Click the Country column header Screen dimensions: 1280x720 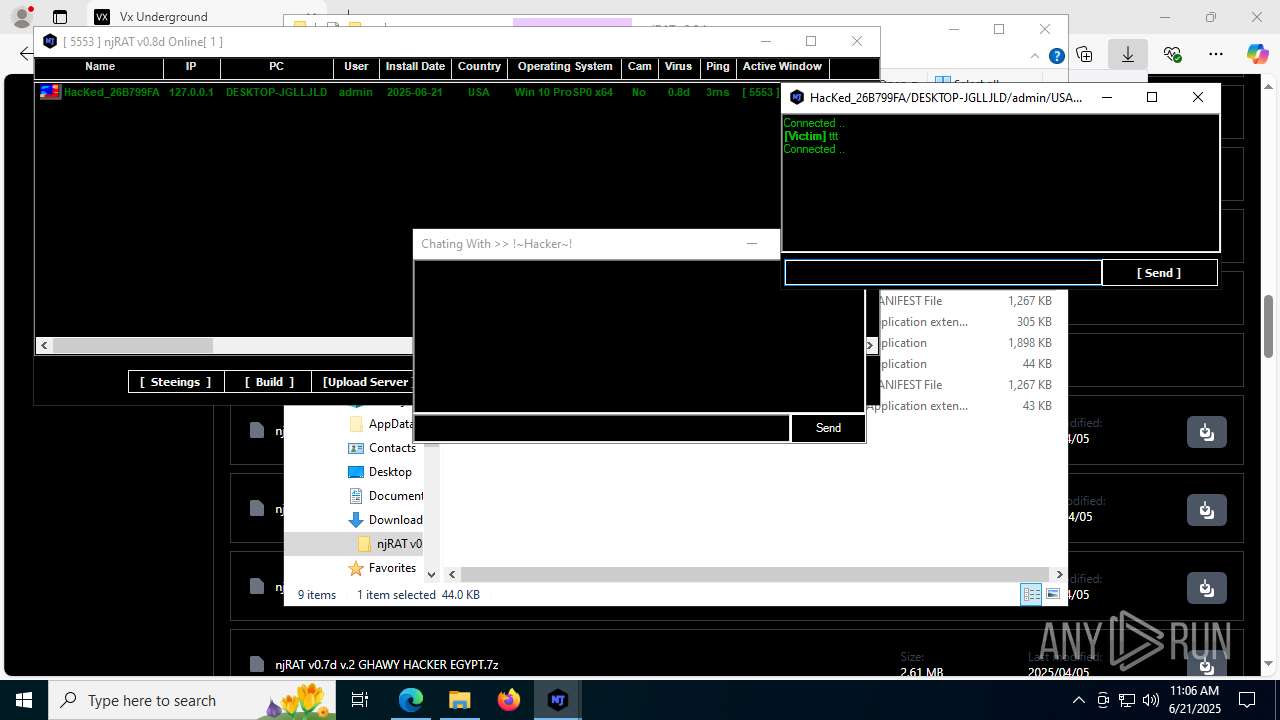[x=479, y=67]
